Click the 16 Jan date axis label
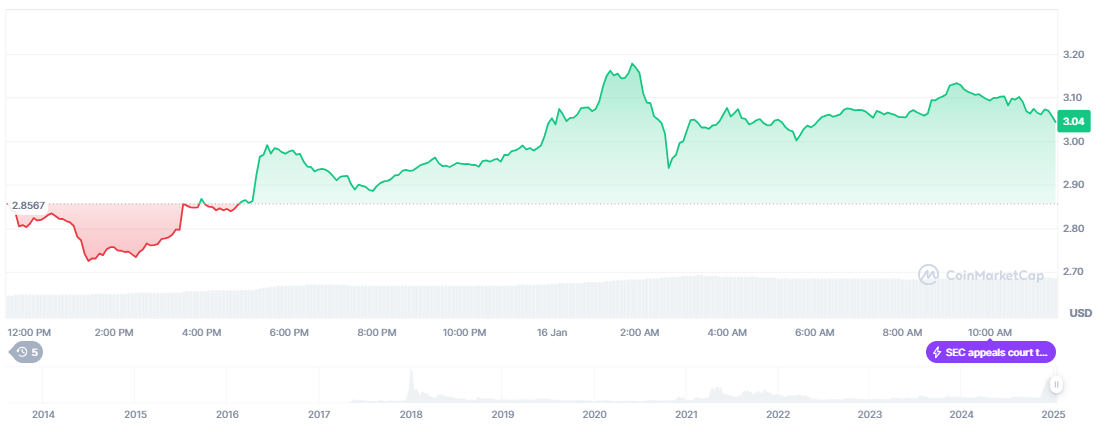The height and width of the screenshot is (430, 1102). 551,332
